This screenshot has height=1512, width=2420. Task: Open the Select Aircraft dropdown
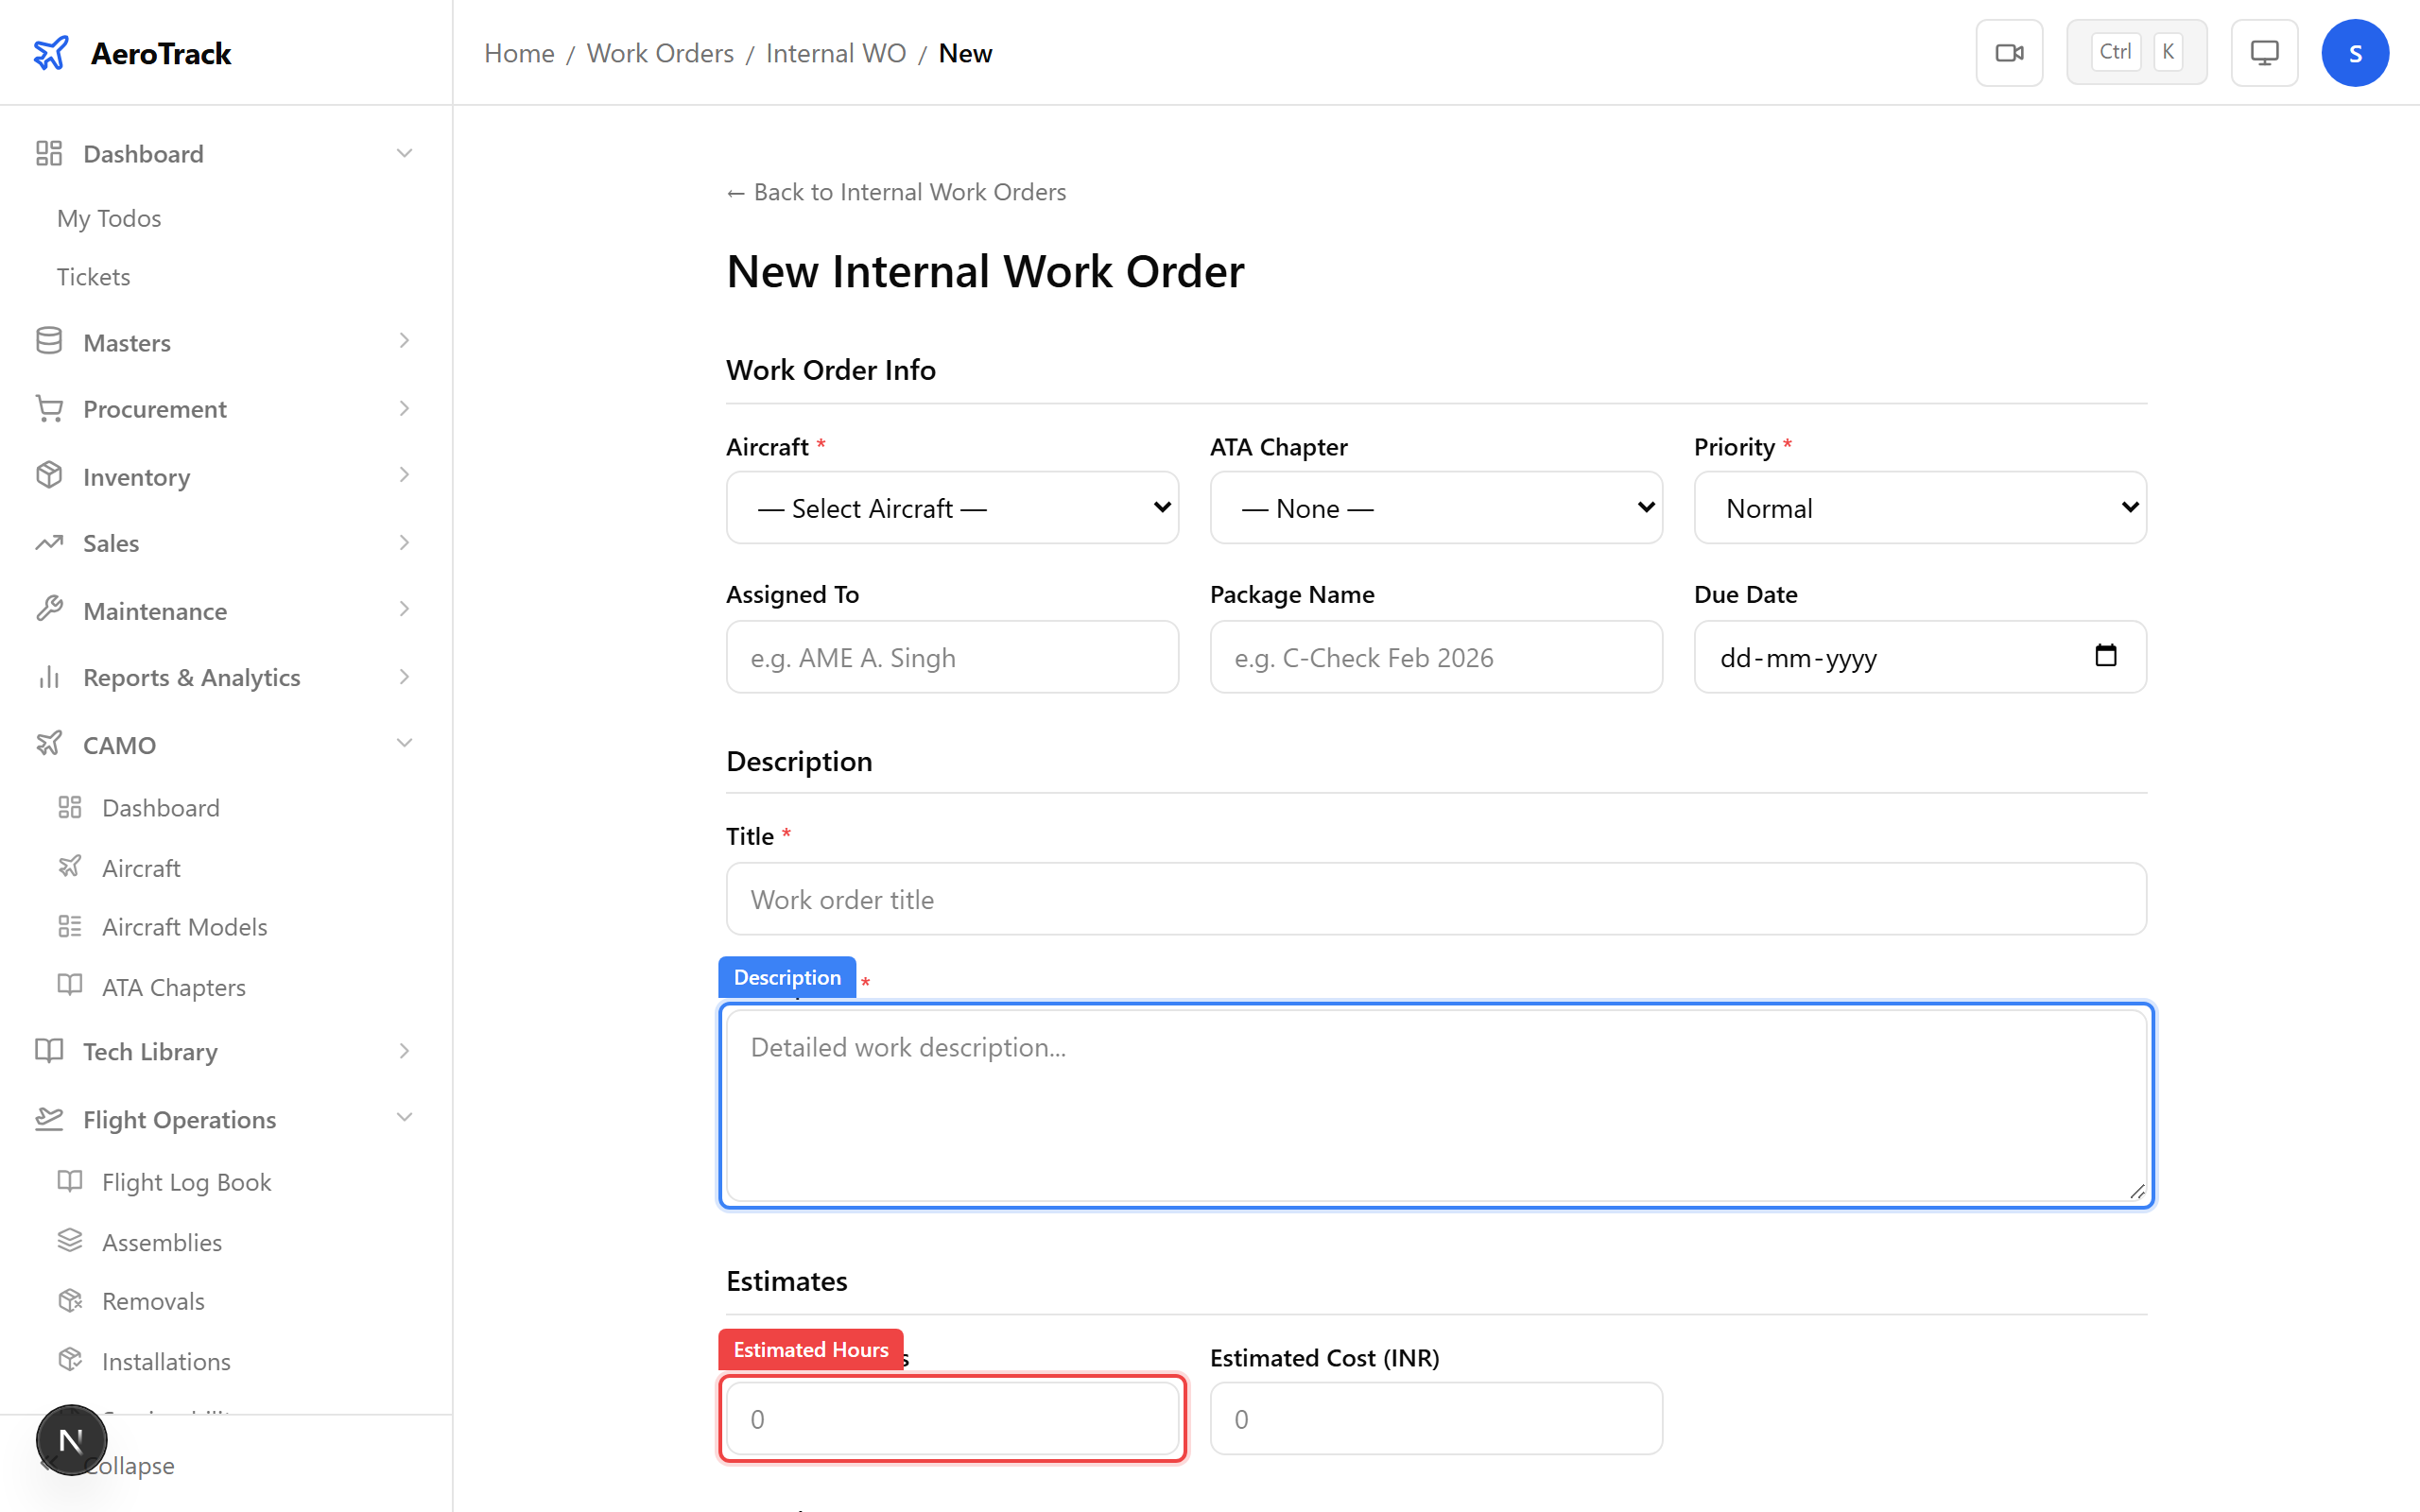coord(951,508)
